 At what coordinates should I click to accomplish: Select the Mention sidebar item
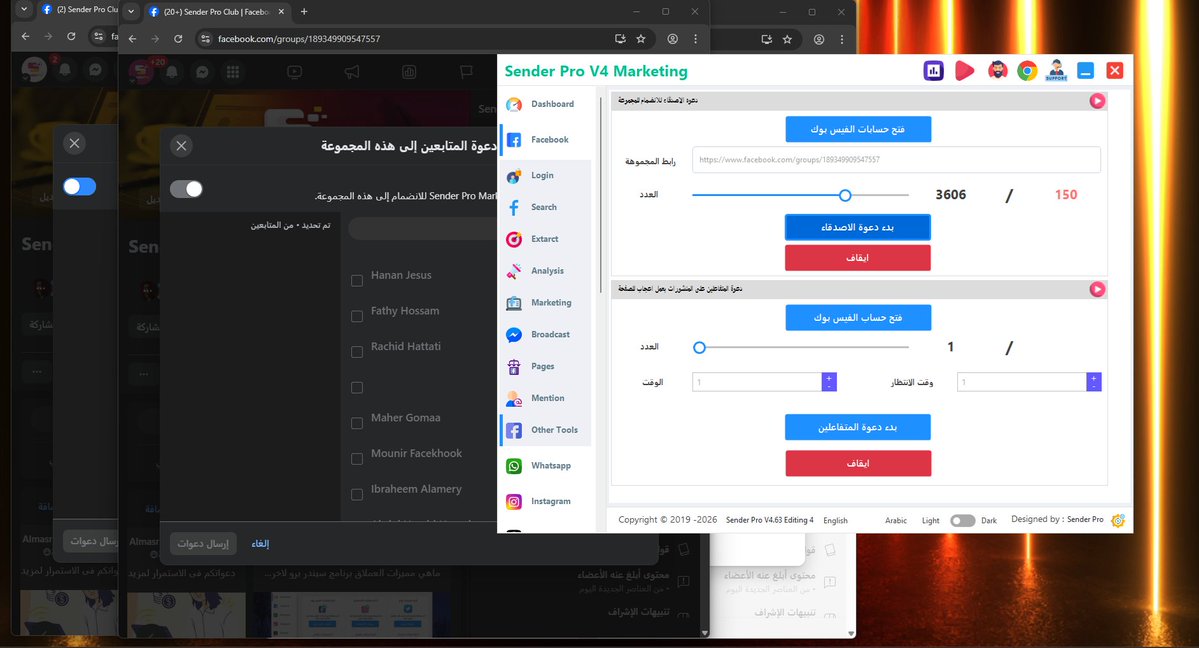[545, 398]
